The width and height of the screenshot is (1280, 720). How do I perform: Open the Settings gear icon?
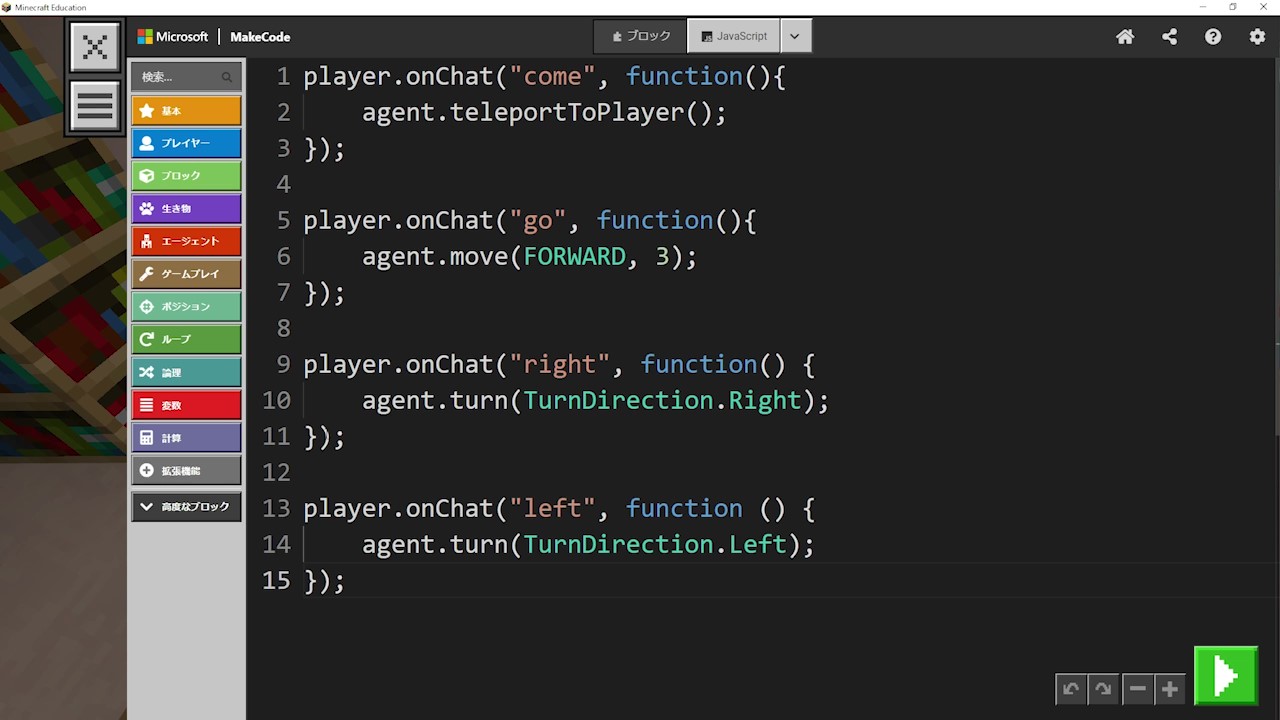coord(1257,37)
